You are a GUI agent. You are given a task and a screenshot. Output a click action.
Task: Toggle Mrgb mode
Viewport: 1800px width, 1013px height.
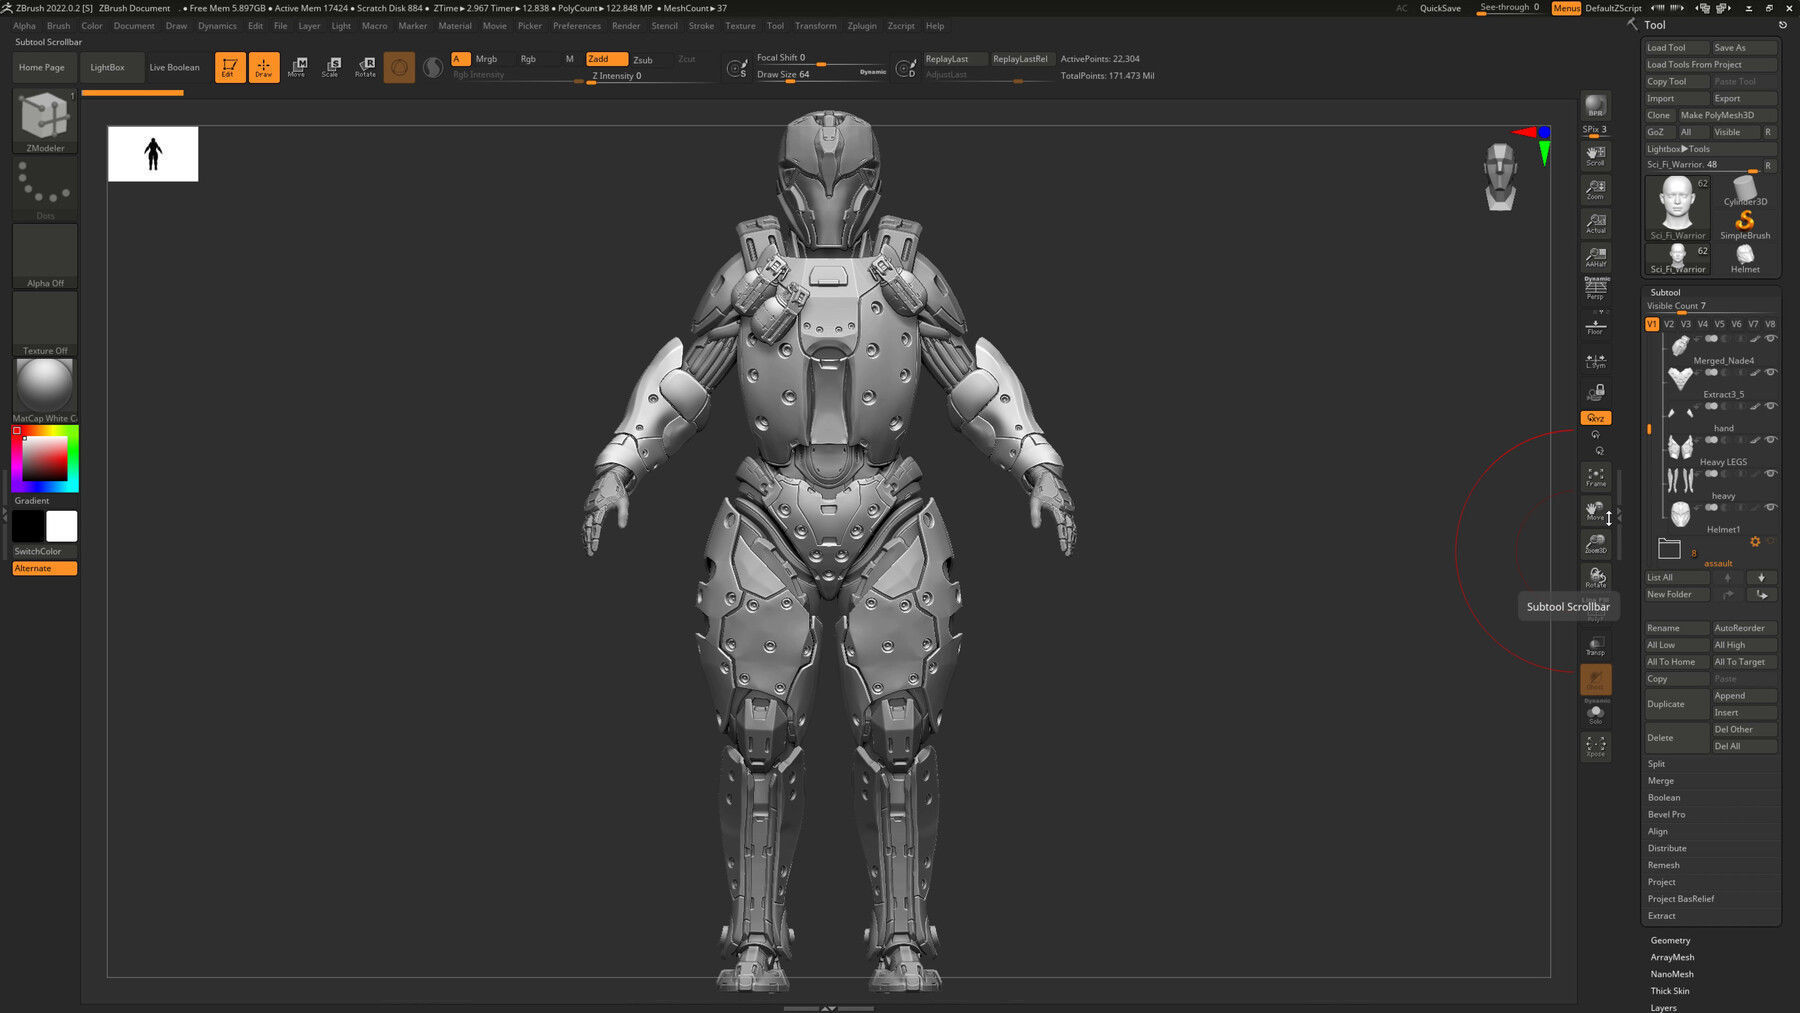[x=486, y=59]
